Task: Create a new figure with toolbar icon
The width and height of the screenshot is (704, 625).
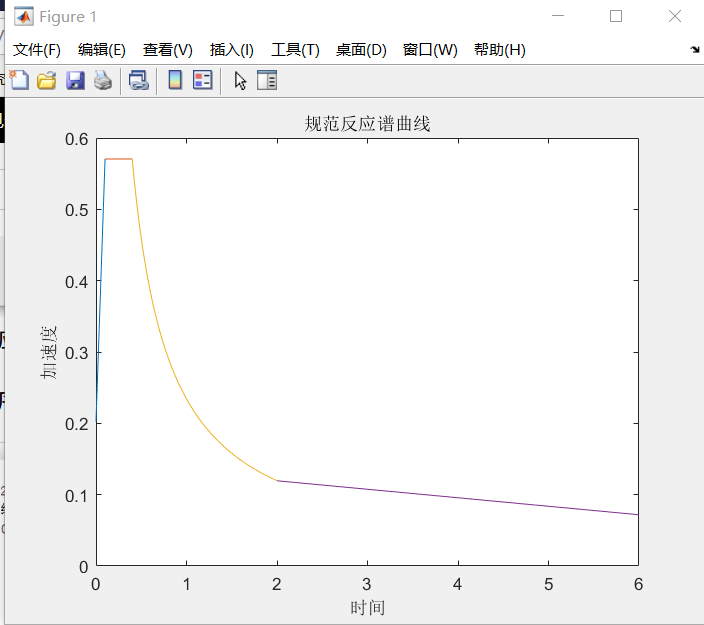Action: coord(19,81)
